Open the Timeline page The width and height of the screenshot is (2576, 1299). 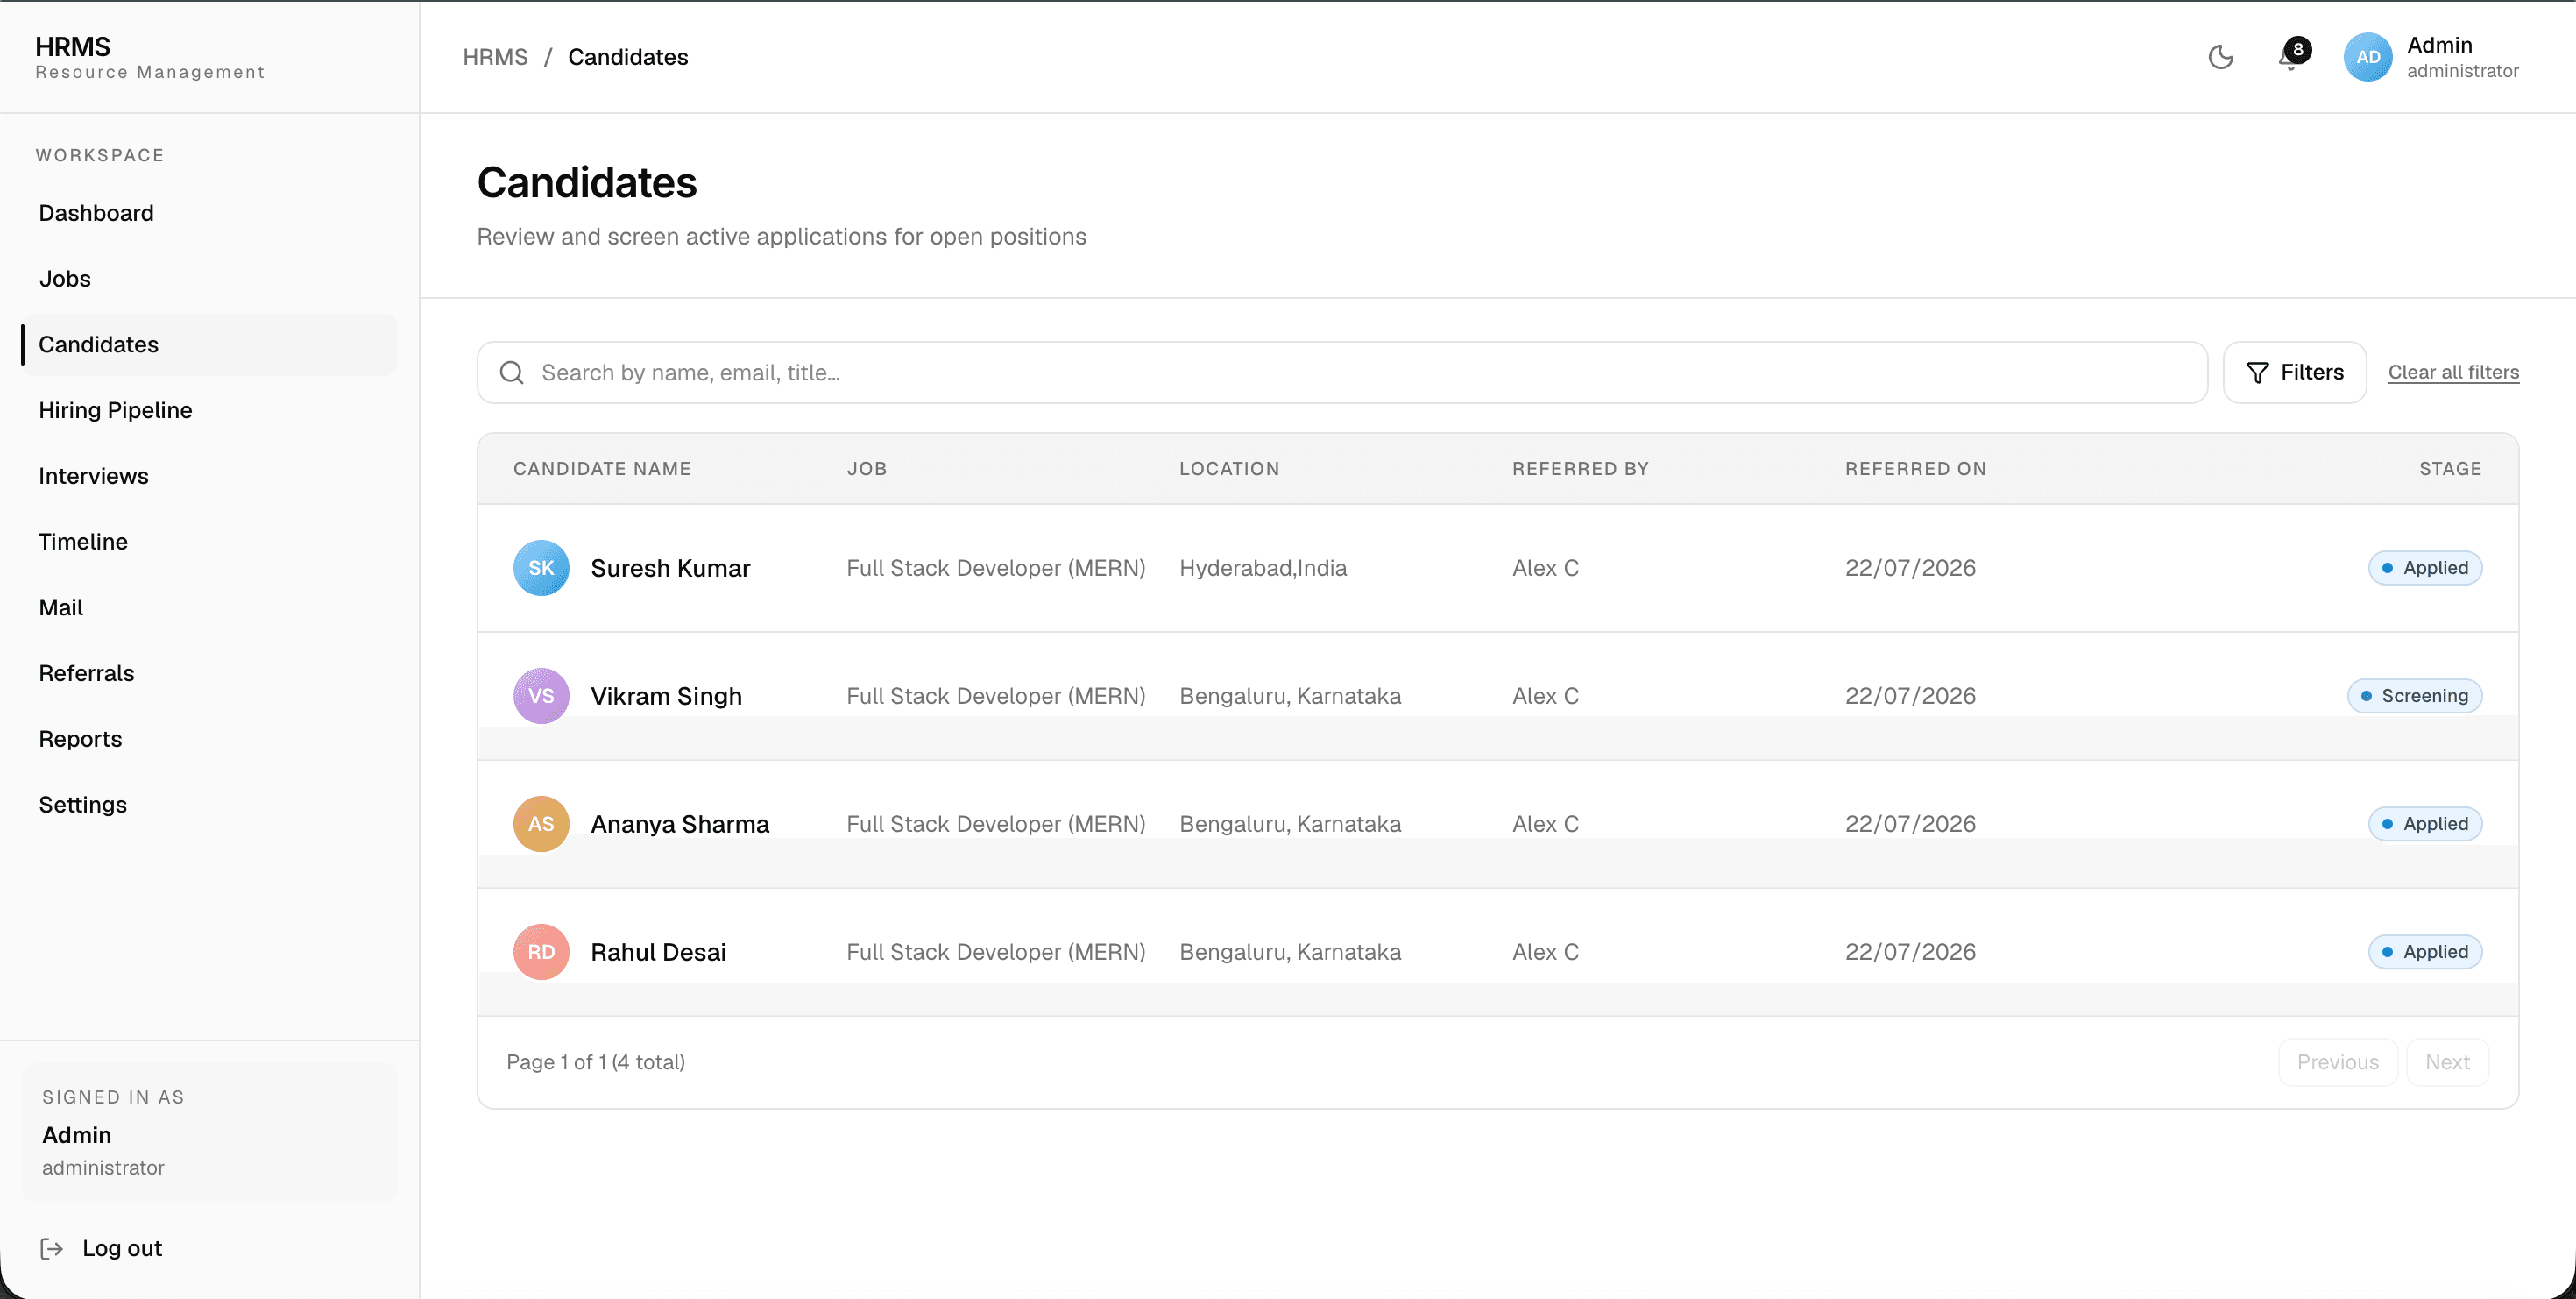point(210,542)
